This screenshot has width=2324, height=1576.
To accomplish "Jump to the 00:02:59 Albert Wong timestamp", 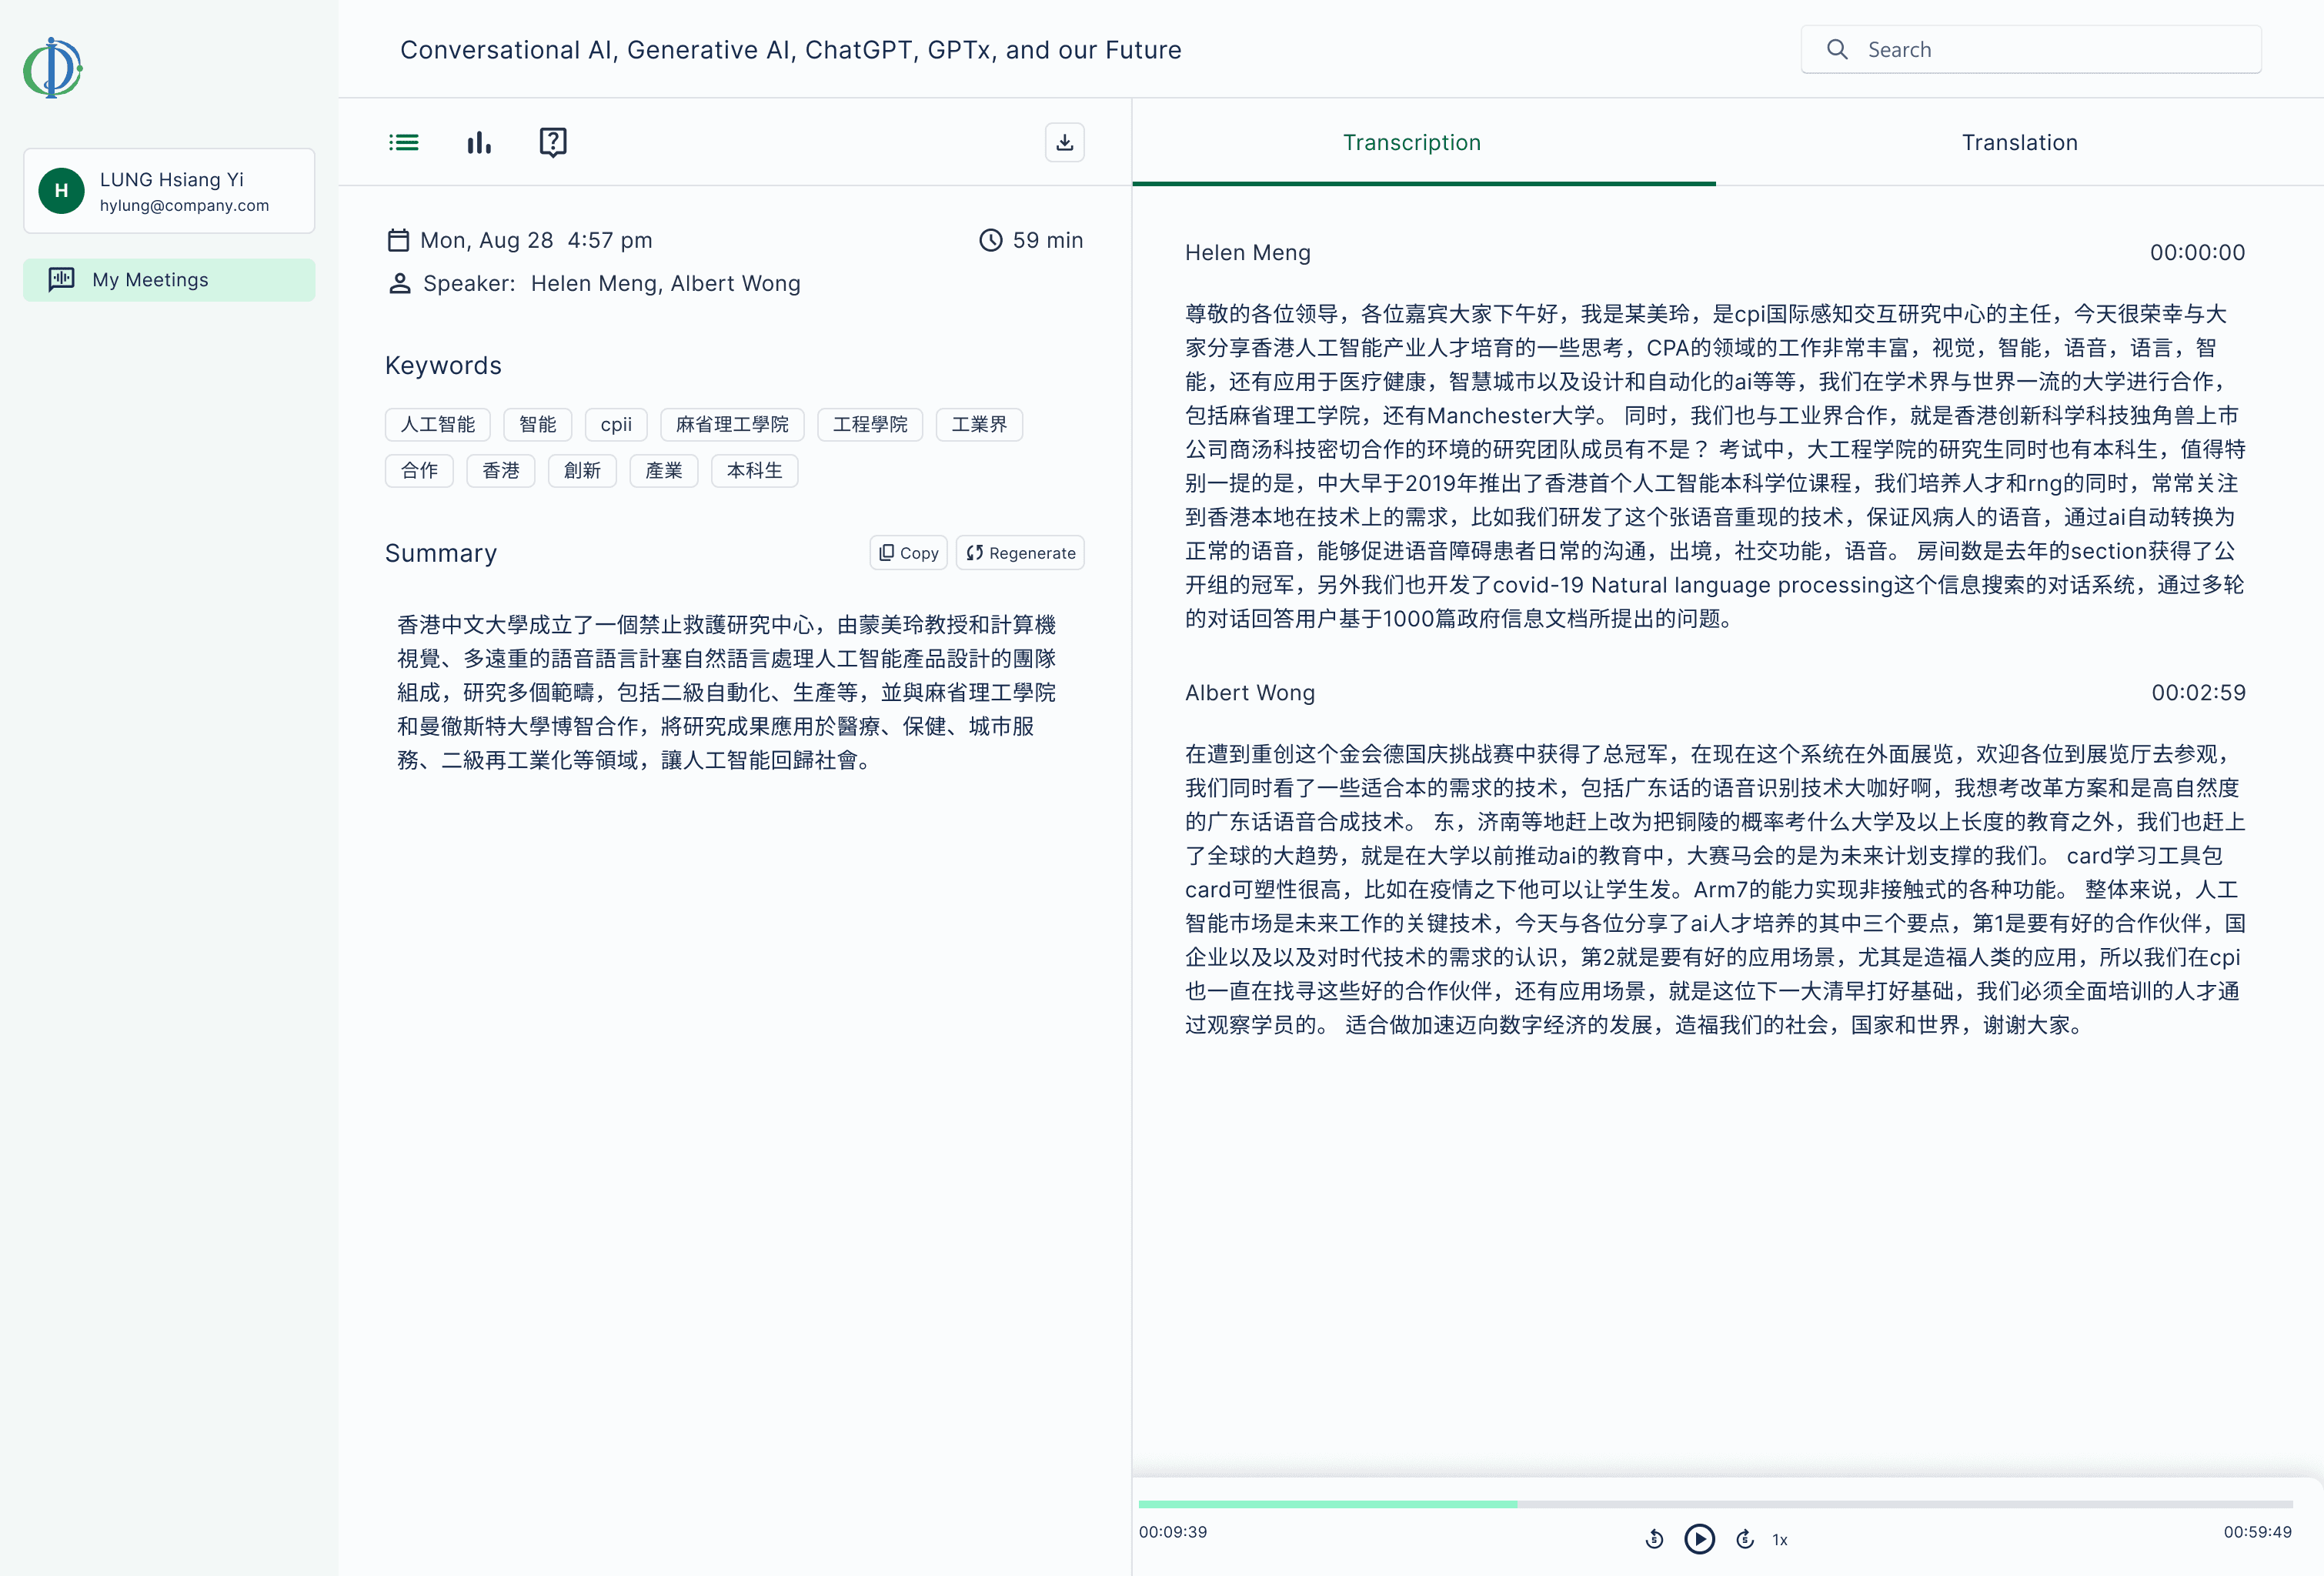I will [x=2198, y=692].
